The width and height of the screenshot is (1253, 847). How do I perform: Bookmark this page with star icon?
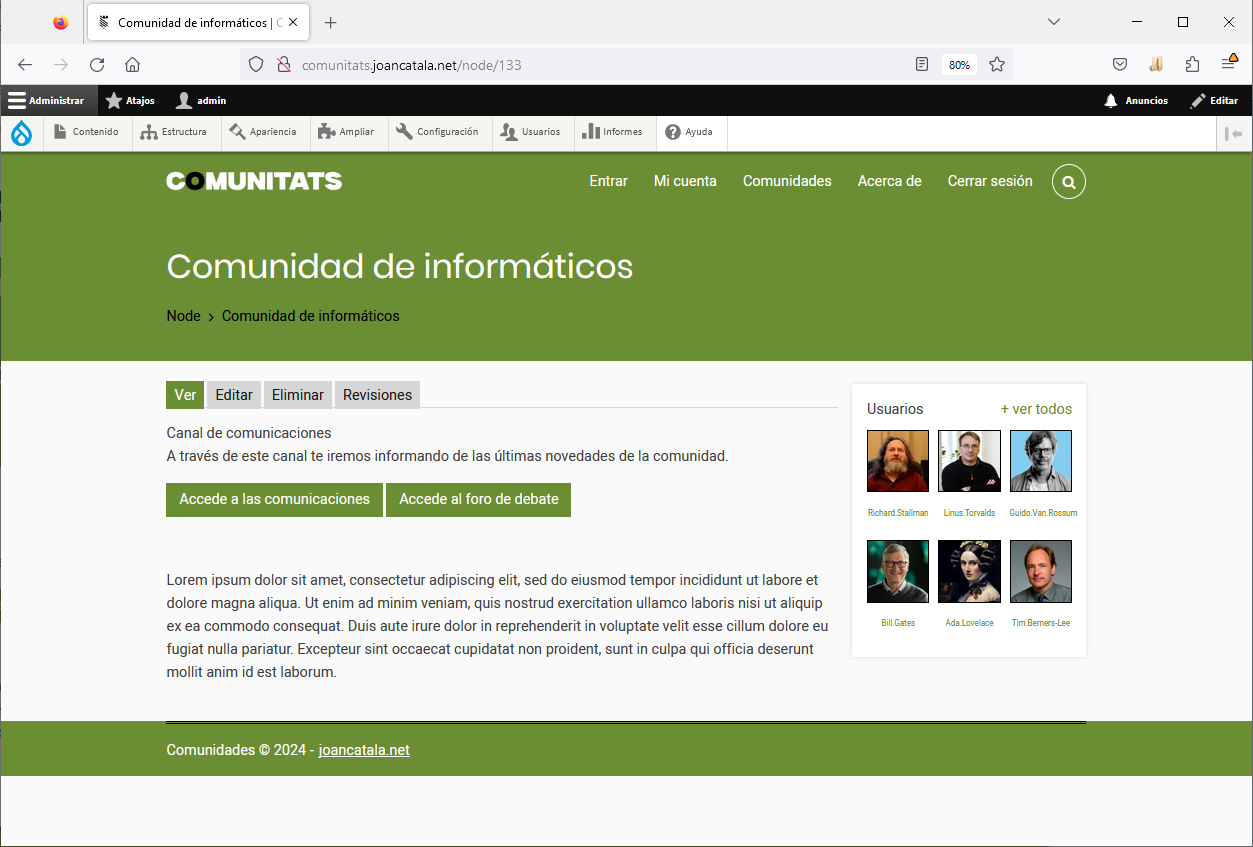[997, 65]
